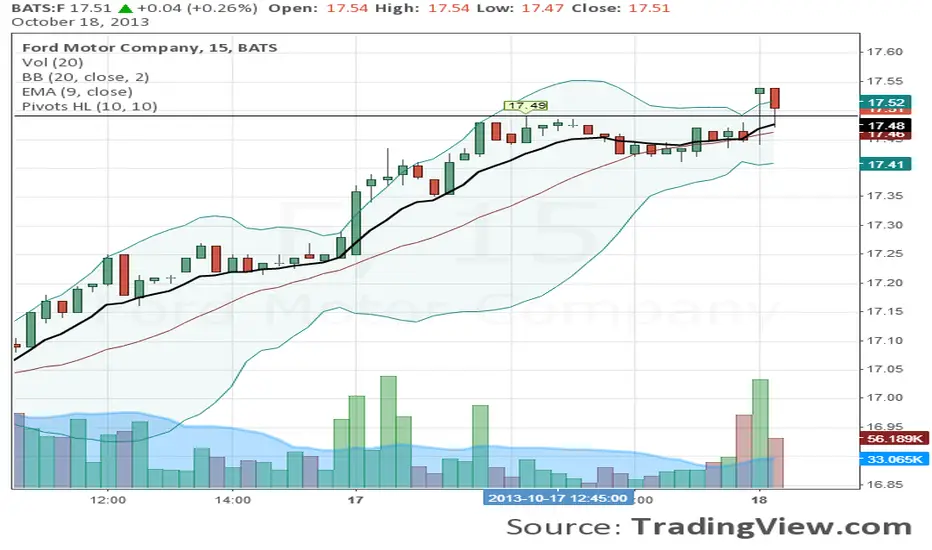Click the 17.35 price axis label
The height and width of the screenshot is (550, 932).
[x=884, y=196]
